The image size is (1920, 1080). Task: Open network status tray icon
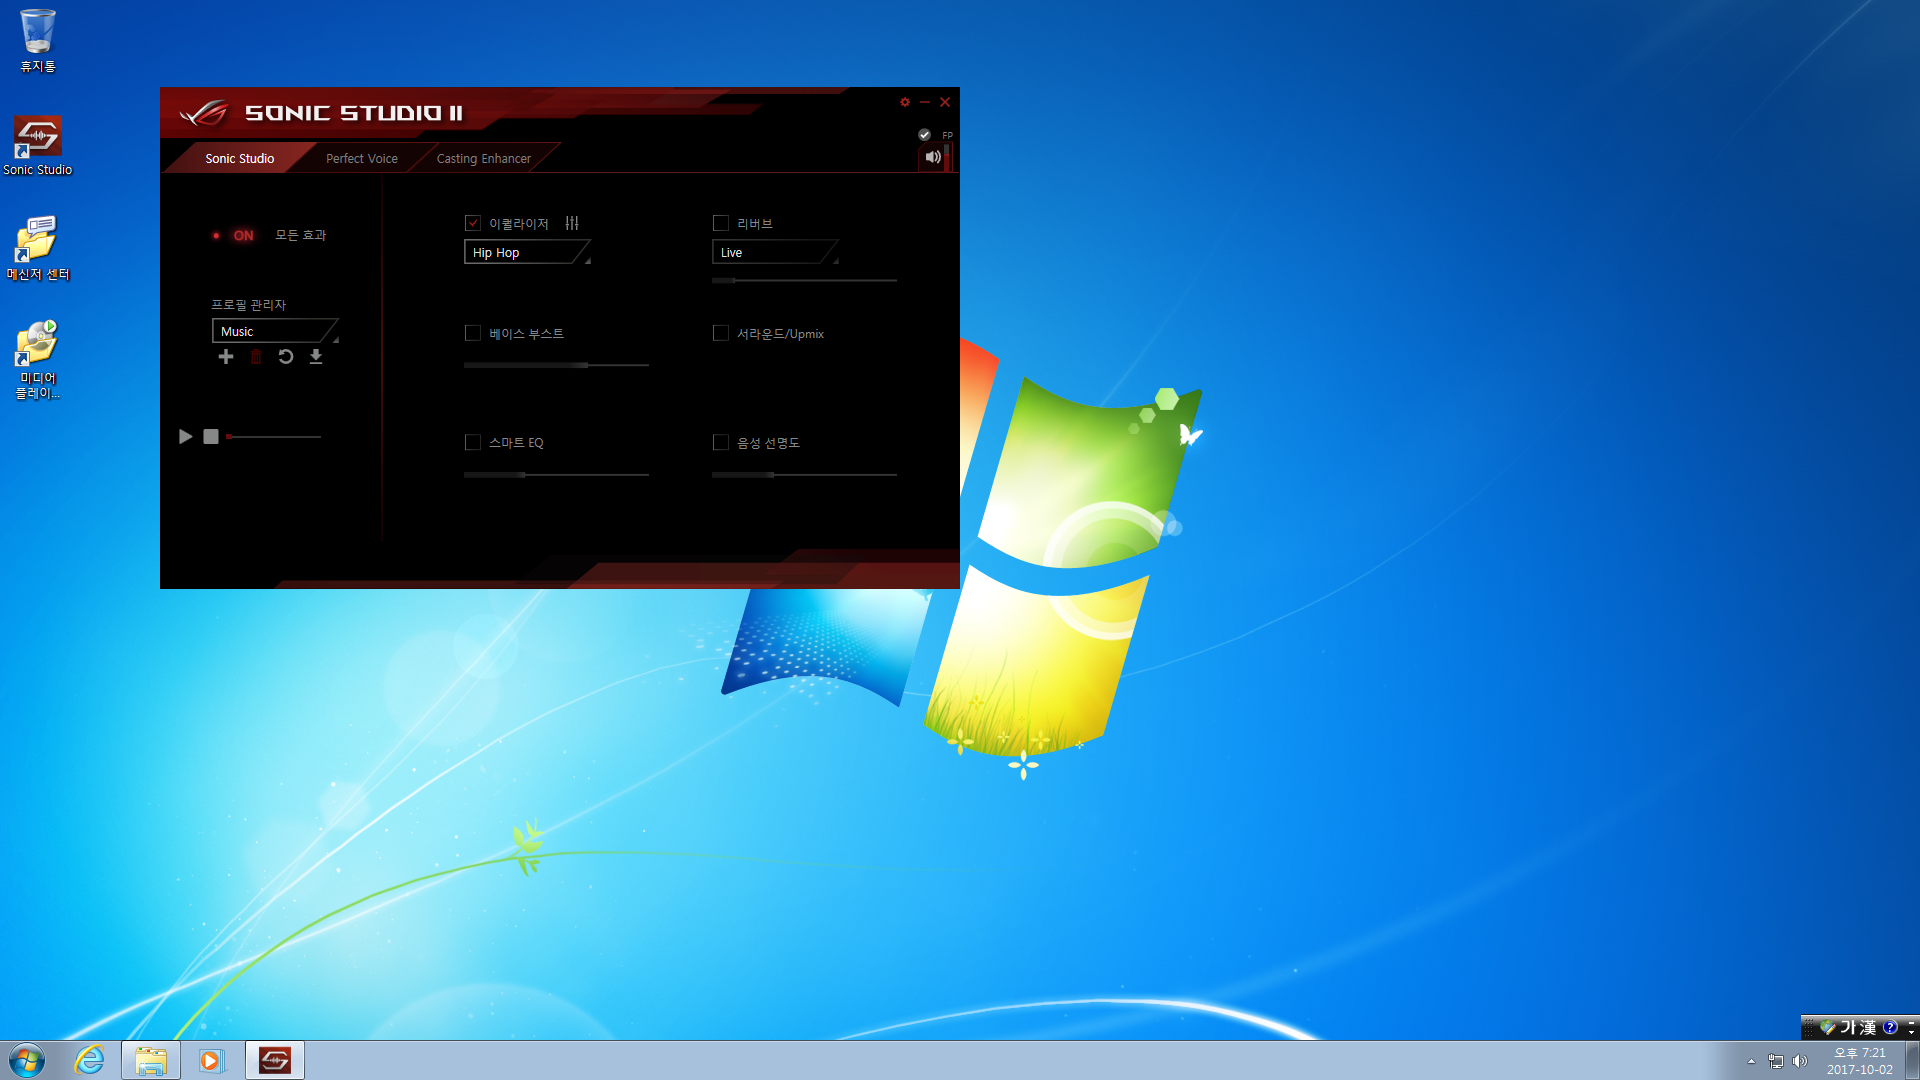1775,1061
